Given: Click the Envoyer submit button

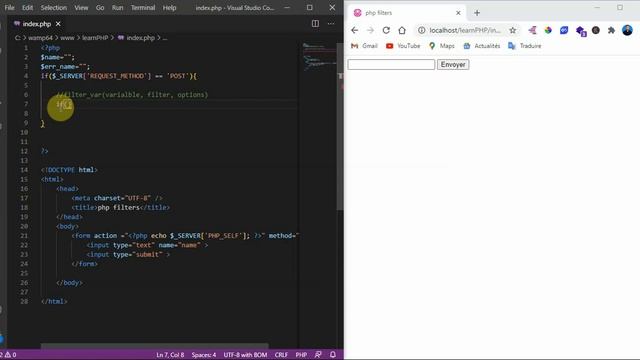Looking at the screenshot, I should pos(453,64).
